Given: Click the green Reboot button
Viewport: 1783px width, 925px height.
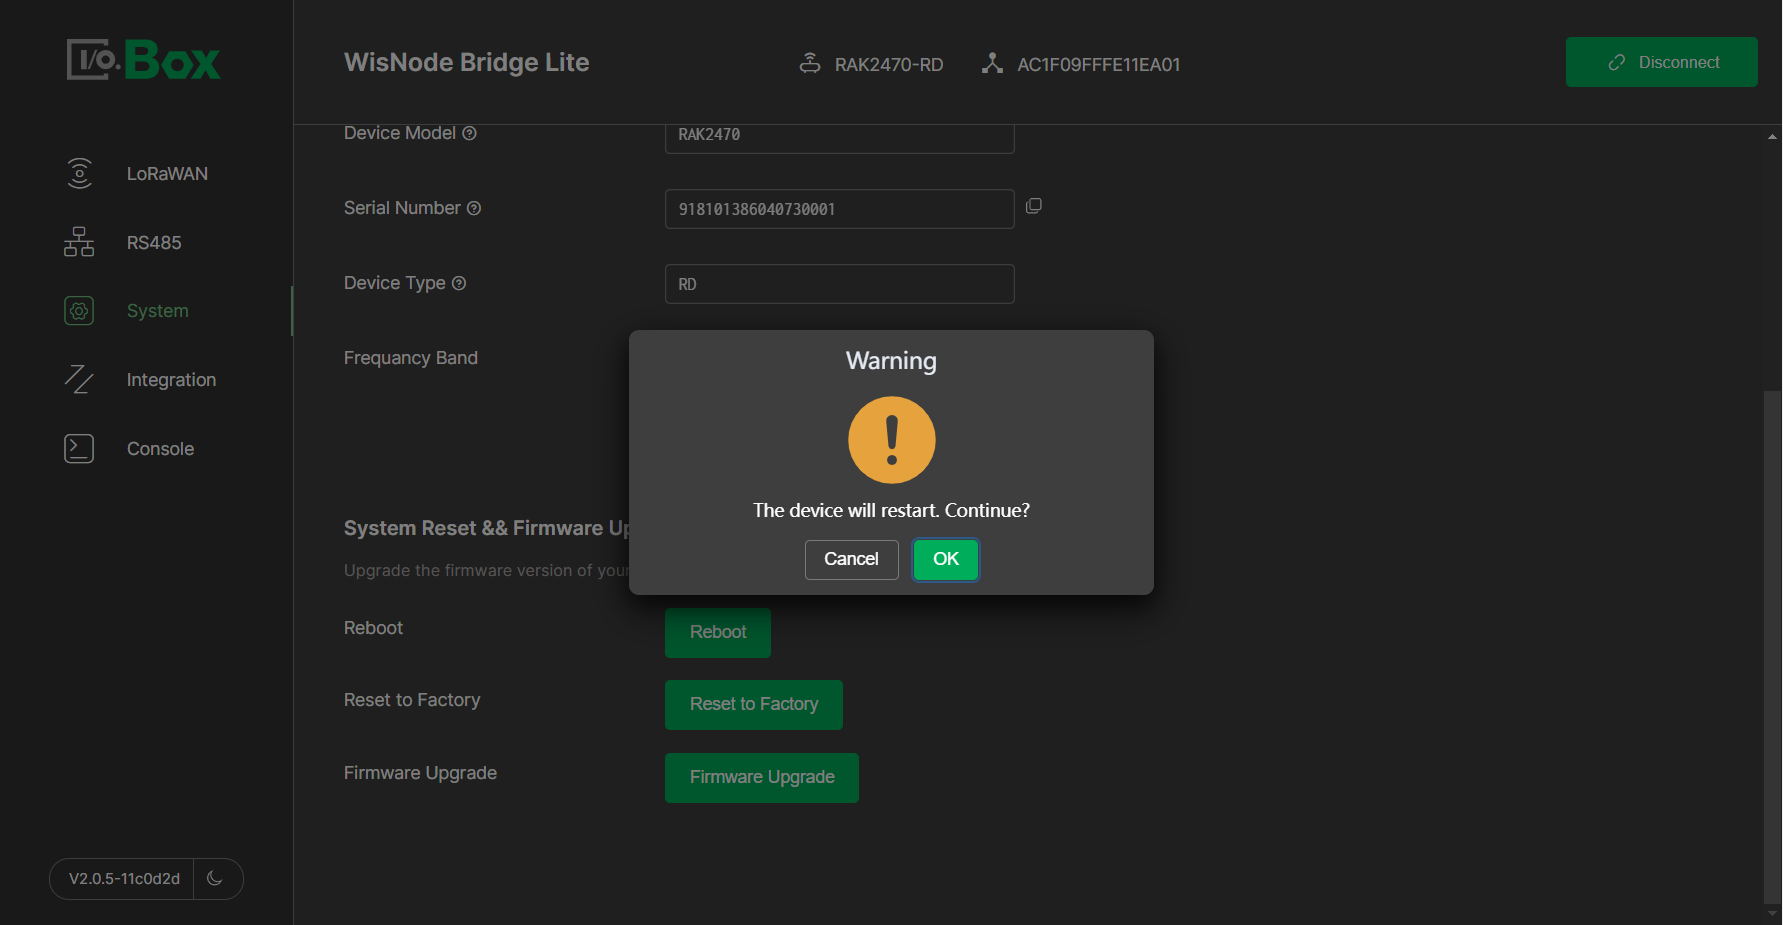Looking at the screenshot, I should point(718,632).
